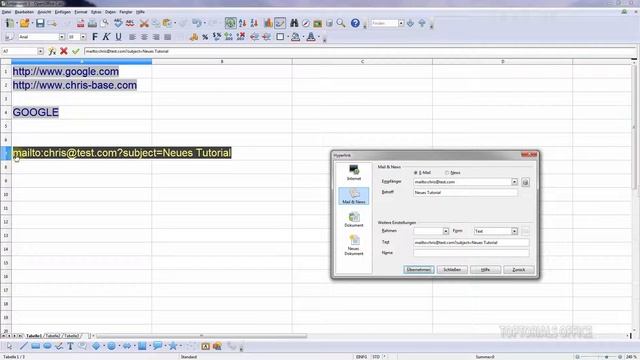Click the Zurück button
Image resolution: width=640 pixels, height=360 pixels.
[x=518, y=270]
